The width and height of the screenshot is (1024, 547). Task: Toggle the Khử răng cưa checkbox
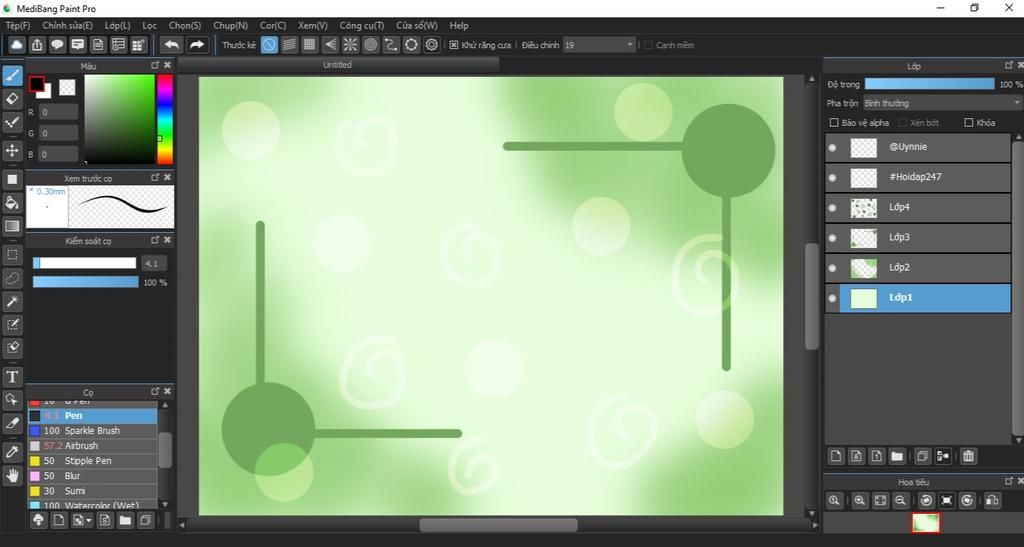tap(454, 45)
